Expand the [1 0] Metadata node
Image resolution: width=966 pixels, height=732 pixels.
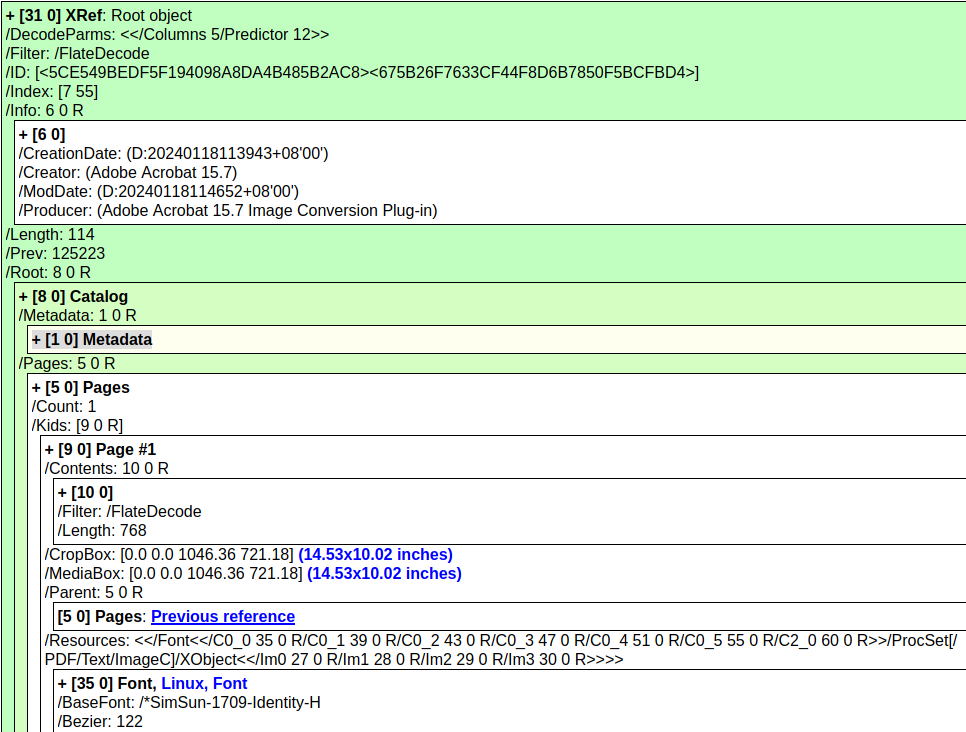(x=36, y=340)
